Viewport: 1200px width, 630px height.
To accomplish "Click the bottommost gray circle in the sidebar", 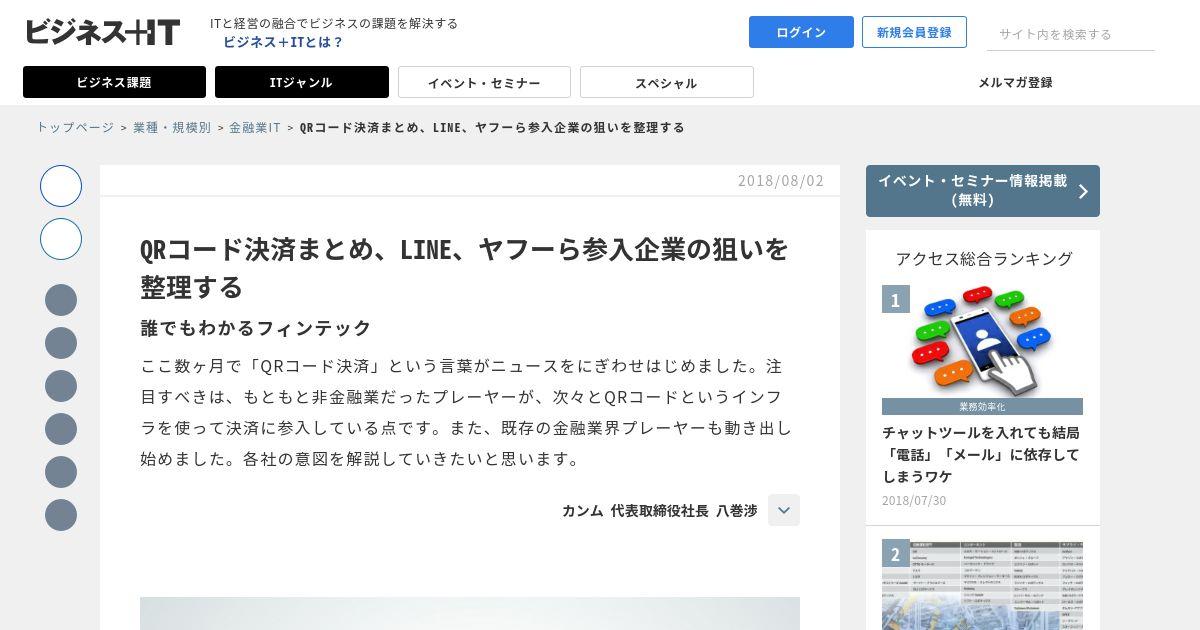I will coord(61,515).
